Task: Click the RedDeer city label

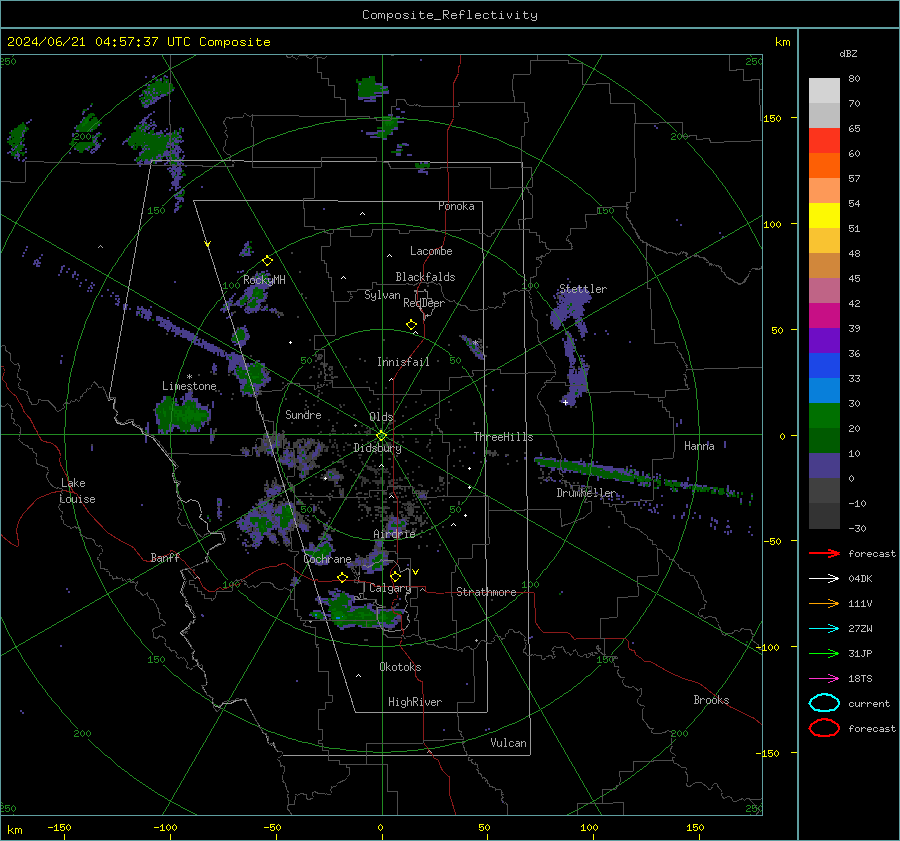Action: coord(424,303)
